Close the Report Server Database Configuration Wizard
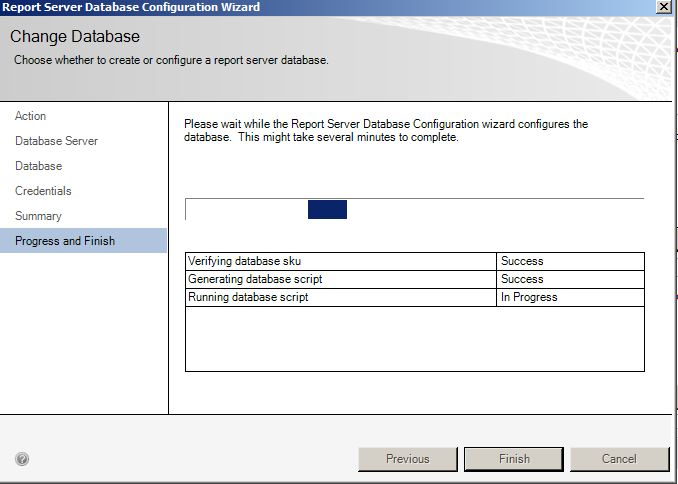678x484 pixels. coord(664,6)
